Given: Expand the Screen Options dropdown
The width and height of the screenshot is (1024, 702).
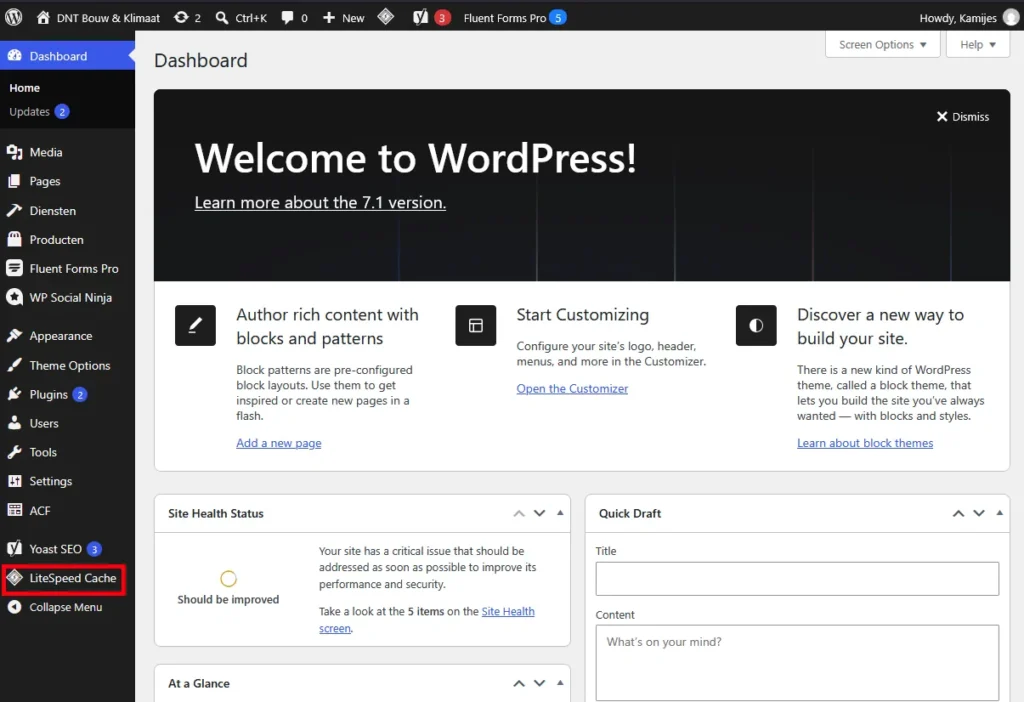Looking at the screenshot, I should 882,44.
